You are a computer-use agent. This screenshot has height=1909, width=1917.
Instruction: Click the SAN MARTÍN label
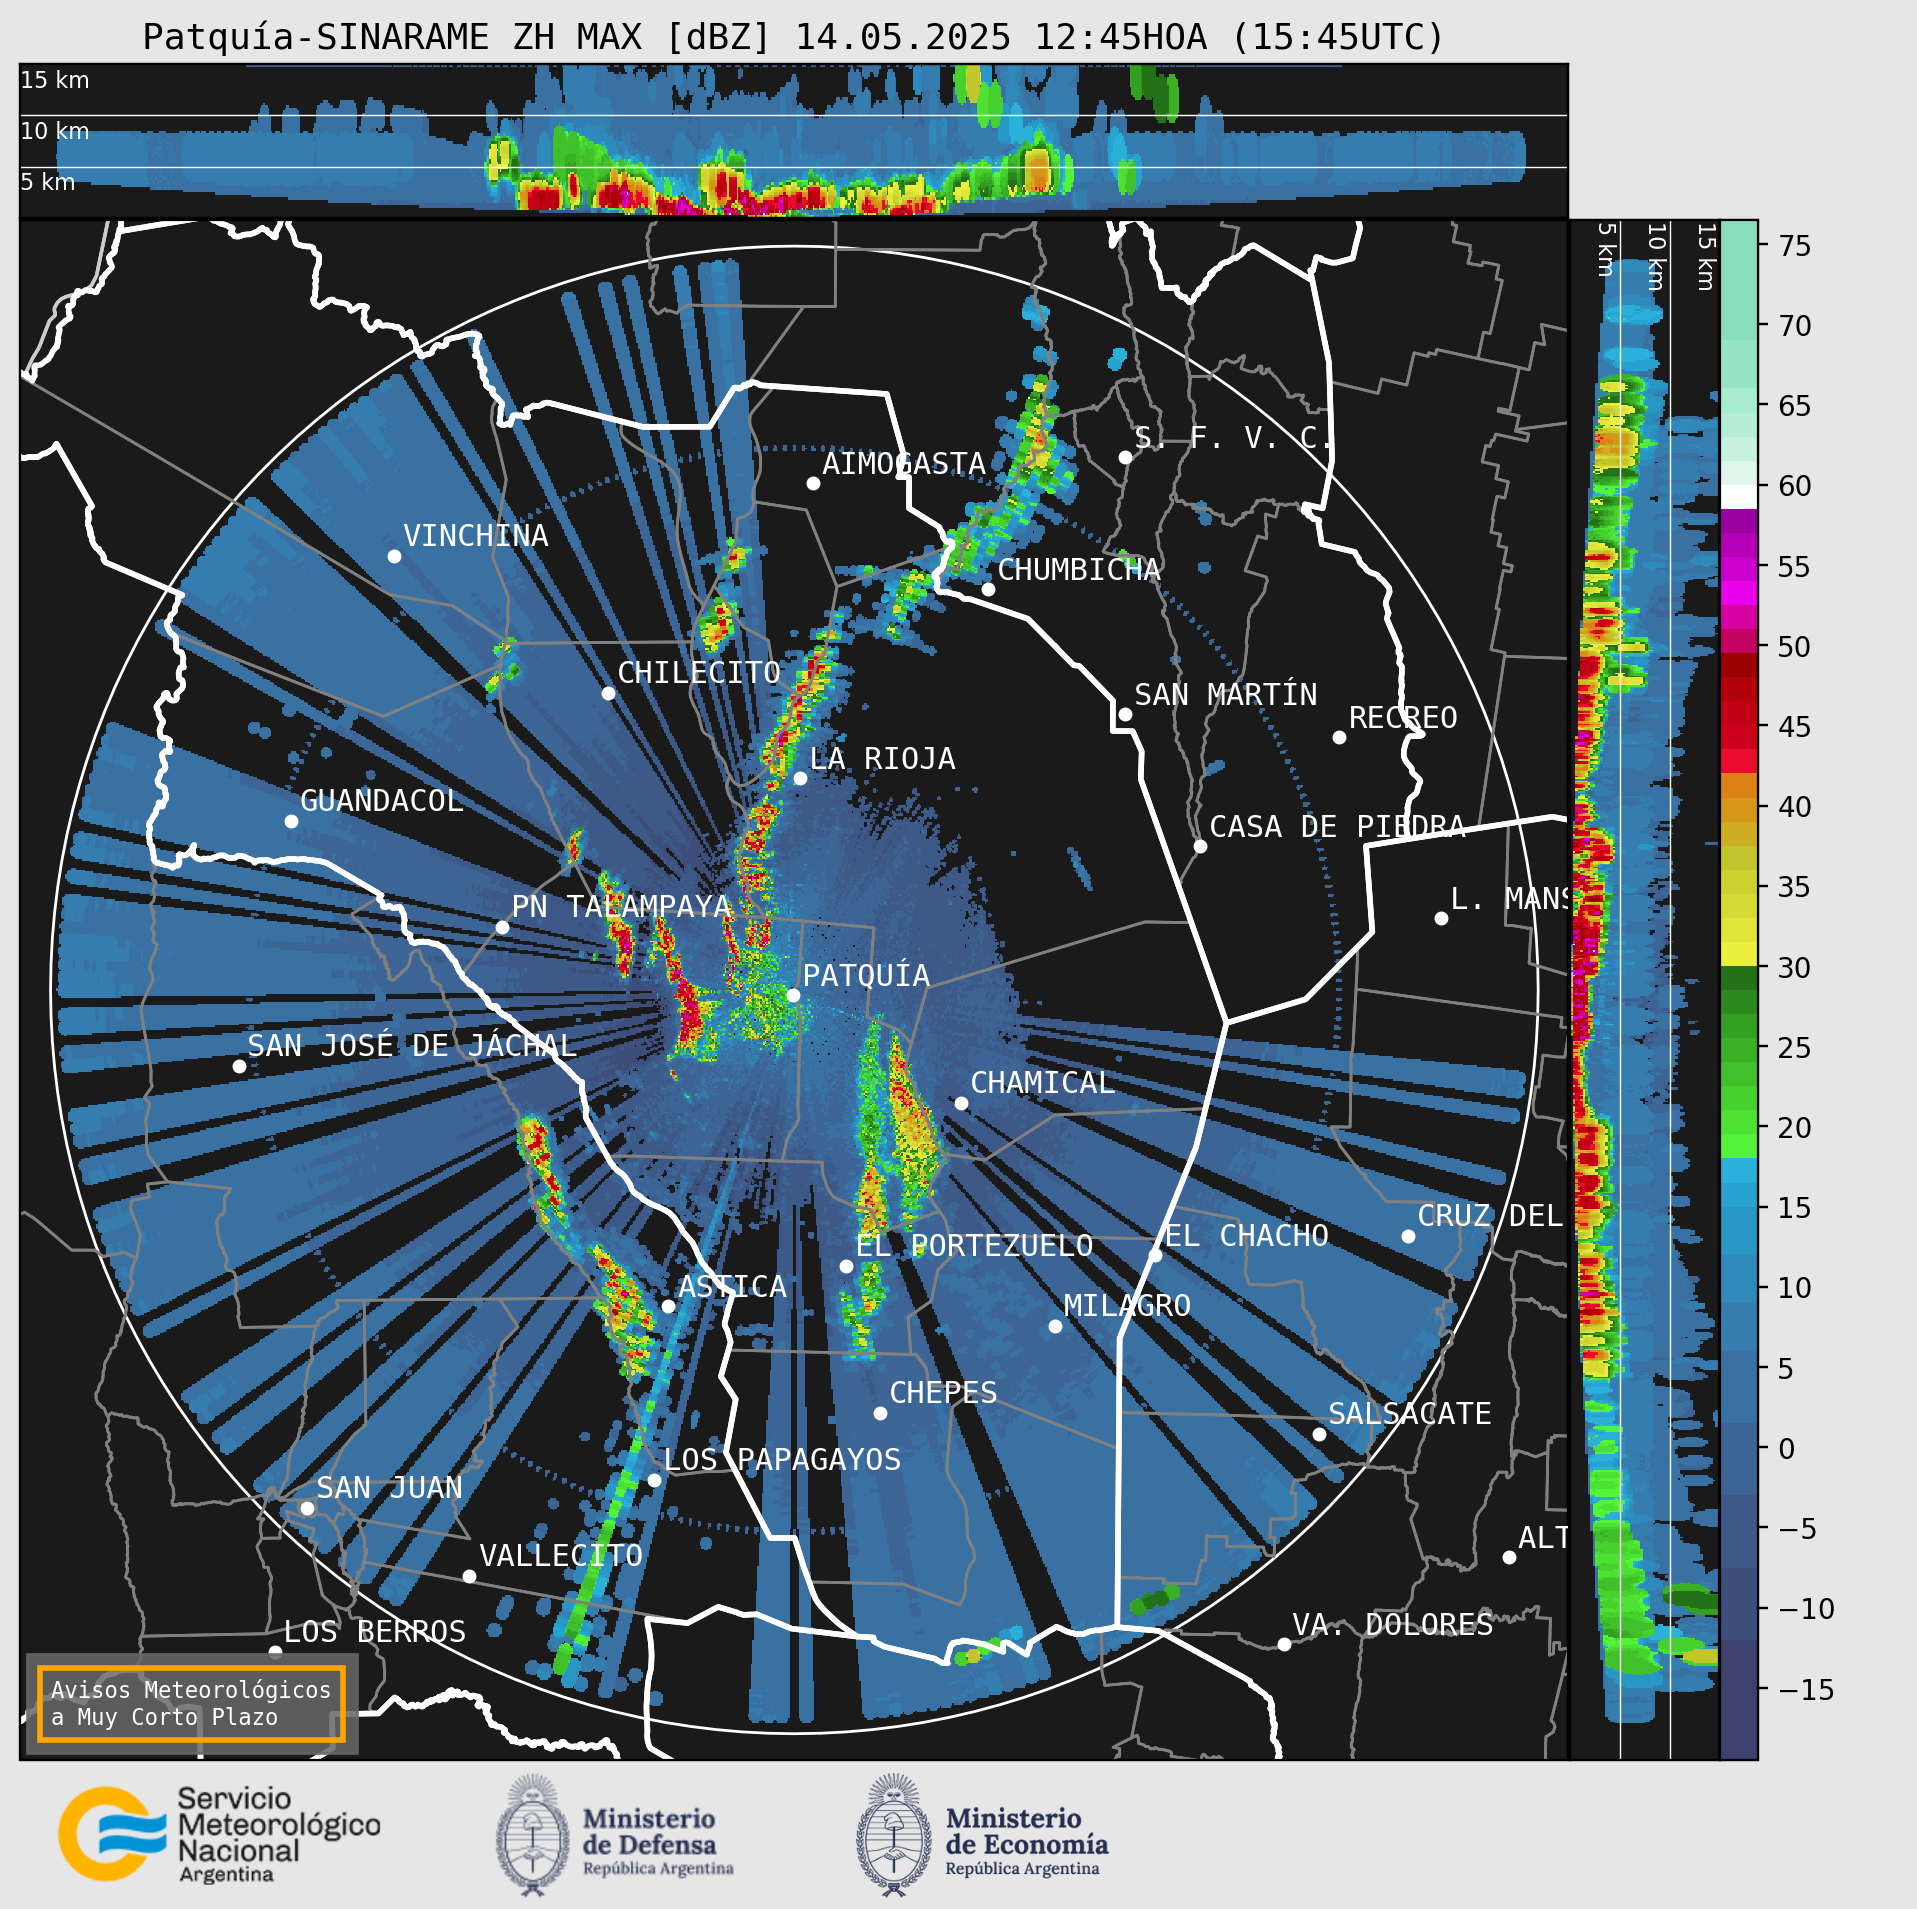point(1226,695)
